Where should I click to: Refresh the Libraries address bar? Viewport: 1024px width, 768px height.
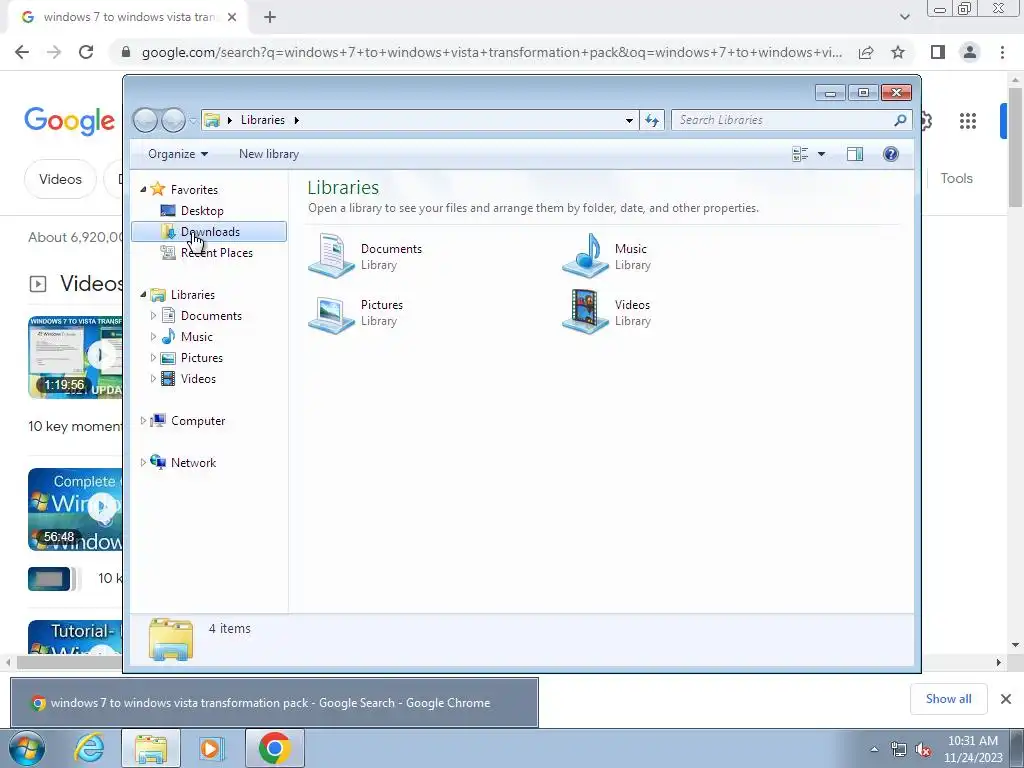point(652,120)
